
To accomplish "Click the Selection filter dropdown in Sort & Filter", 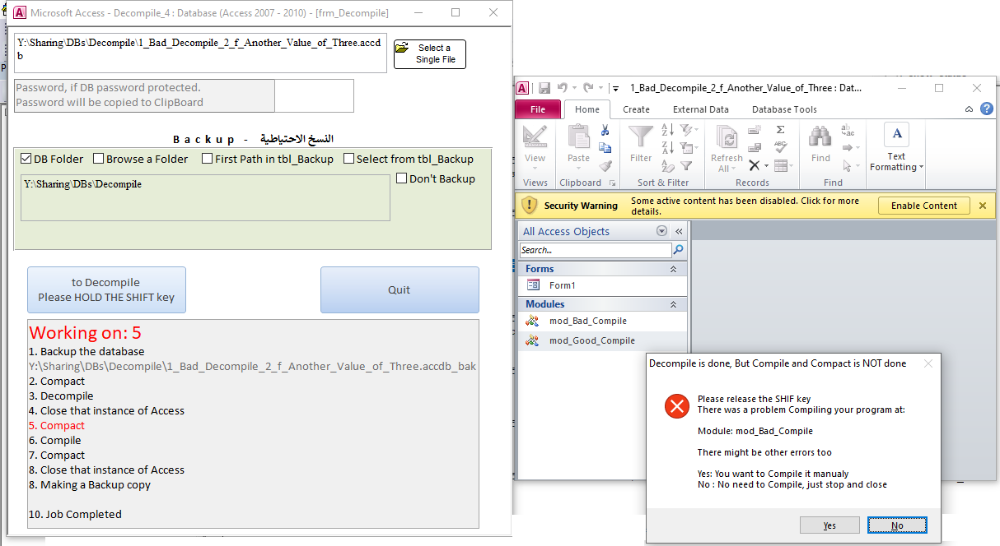I will point(688,130).
